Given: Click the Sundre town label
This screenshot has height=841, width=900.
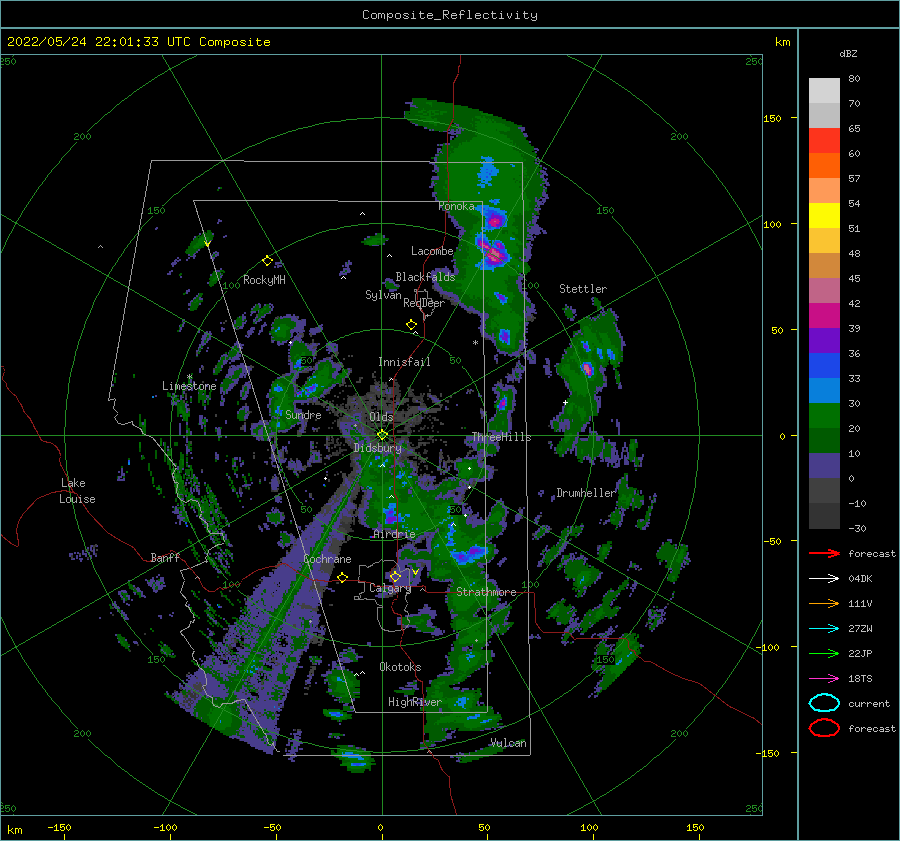Looking at the screenshot, I should point(303,414).
